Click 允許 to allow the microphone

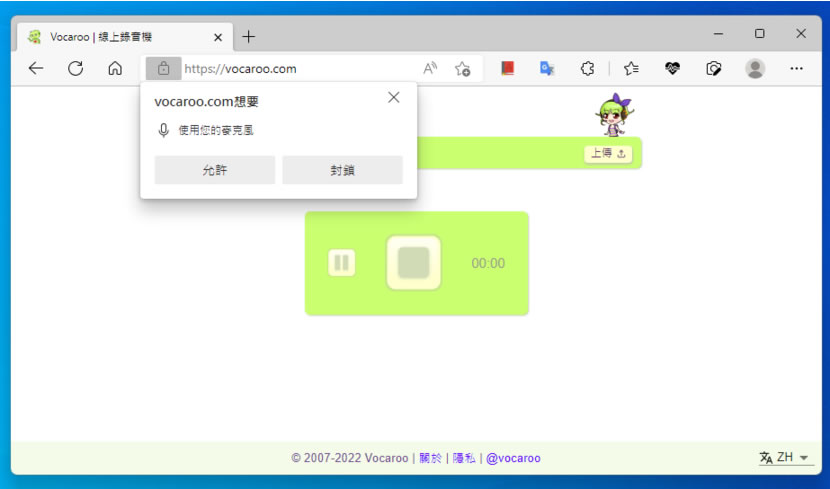[215, 170]
